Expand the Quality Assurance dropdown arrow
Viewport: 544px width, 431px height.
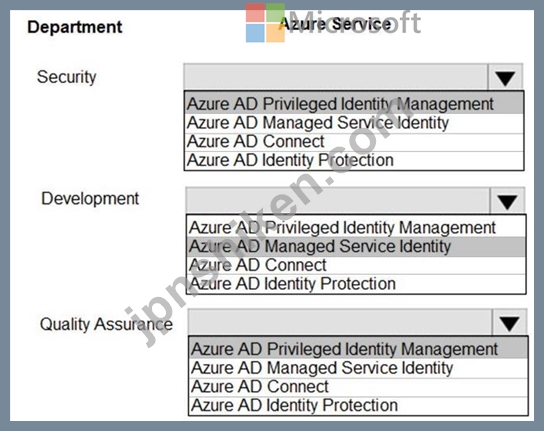(x=510, y=323)
